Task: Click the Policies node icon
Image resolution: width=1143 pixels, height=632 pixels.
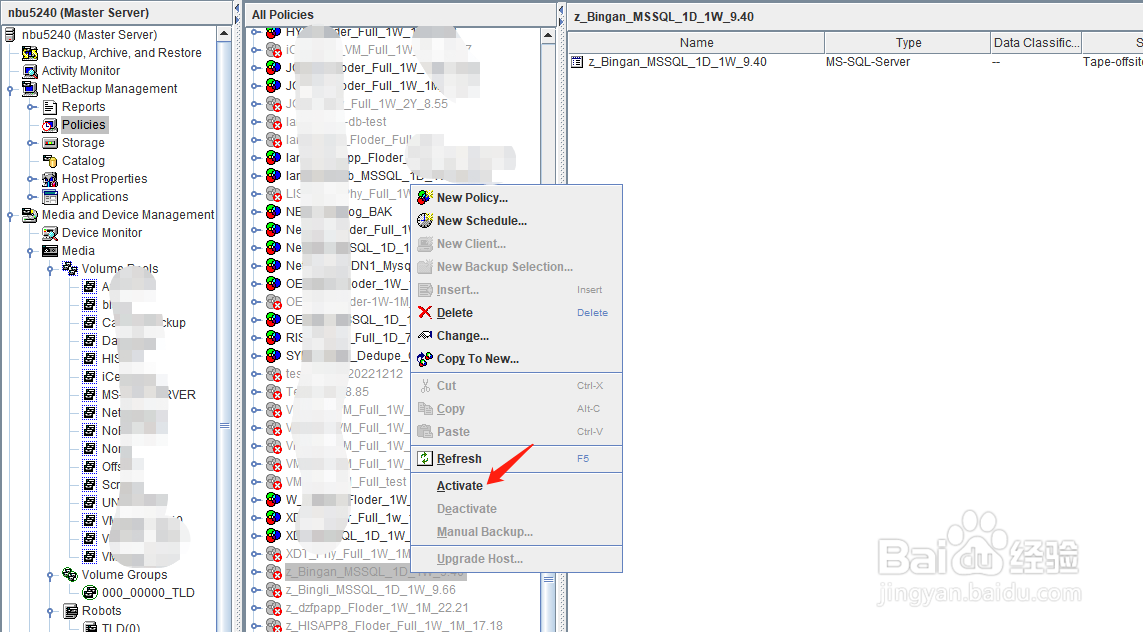Action: point(50,125)
